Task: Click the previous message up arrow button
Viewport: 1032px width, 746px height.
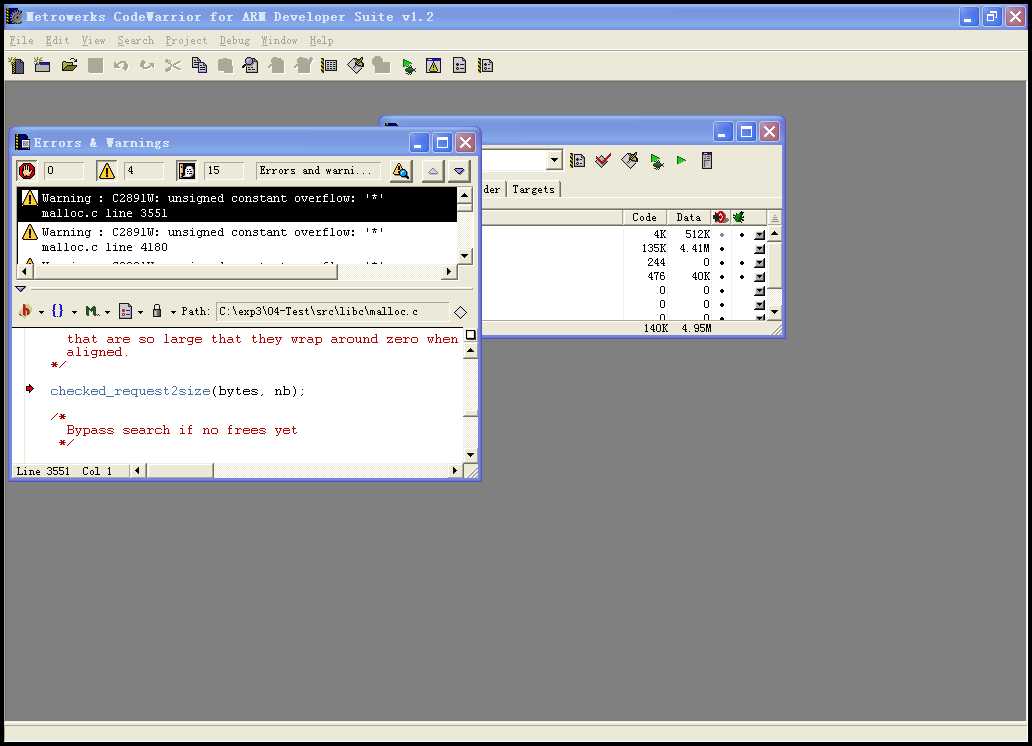Action: coord(432,171)
